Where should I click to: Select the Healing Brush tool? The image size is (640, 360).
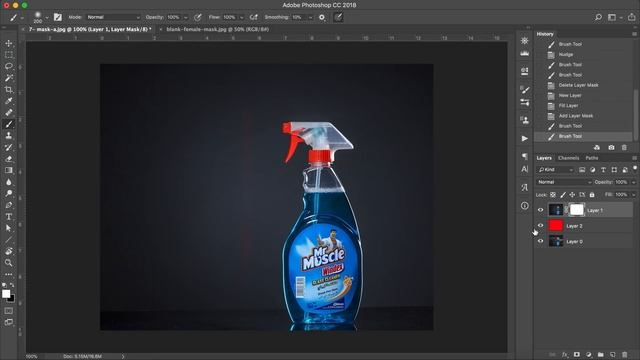pyautogui.click(x=9, y=113)
